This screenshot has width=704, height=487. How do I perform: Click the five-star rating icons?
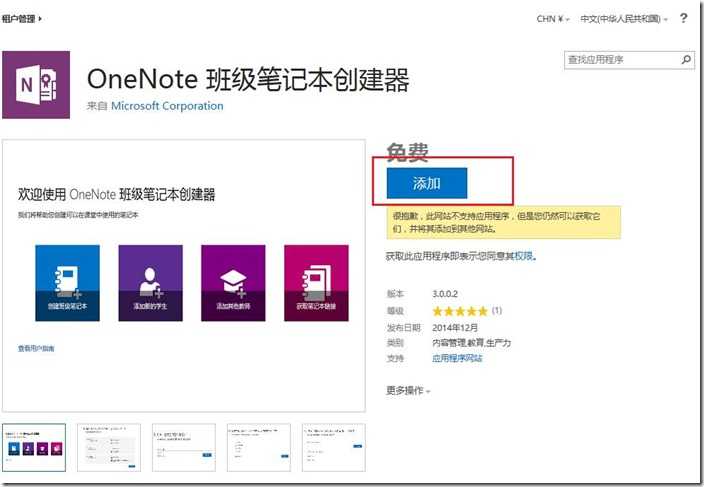(x=460, y=311)
